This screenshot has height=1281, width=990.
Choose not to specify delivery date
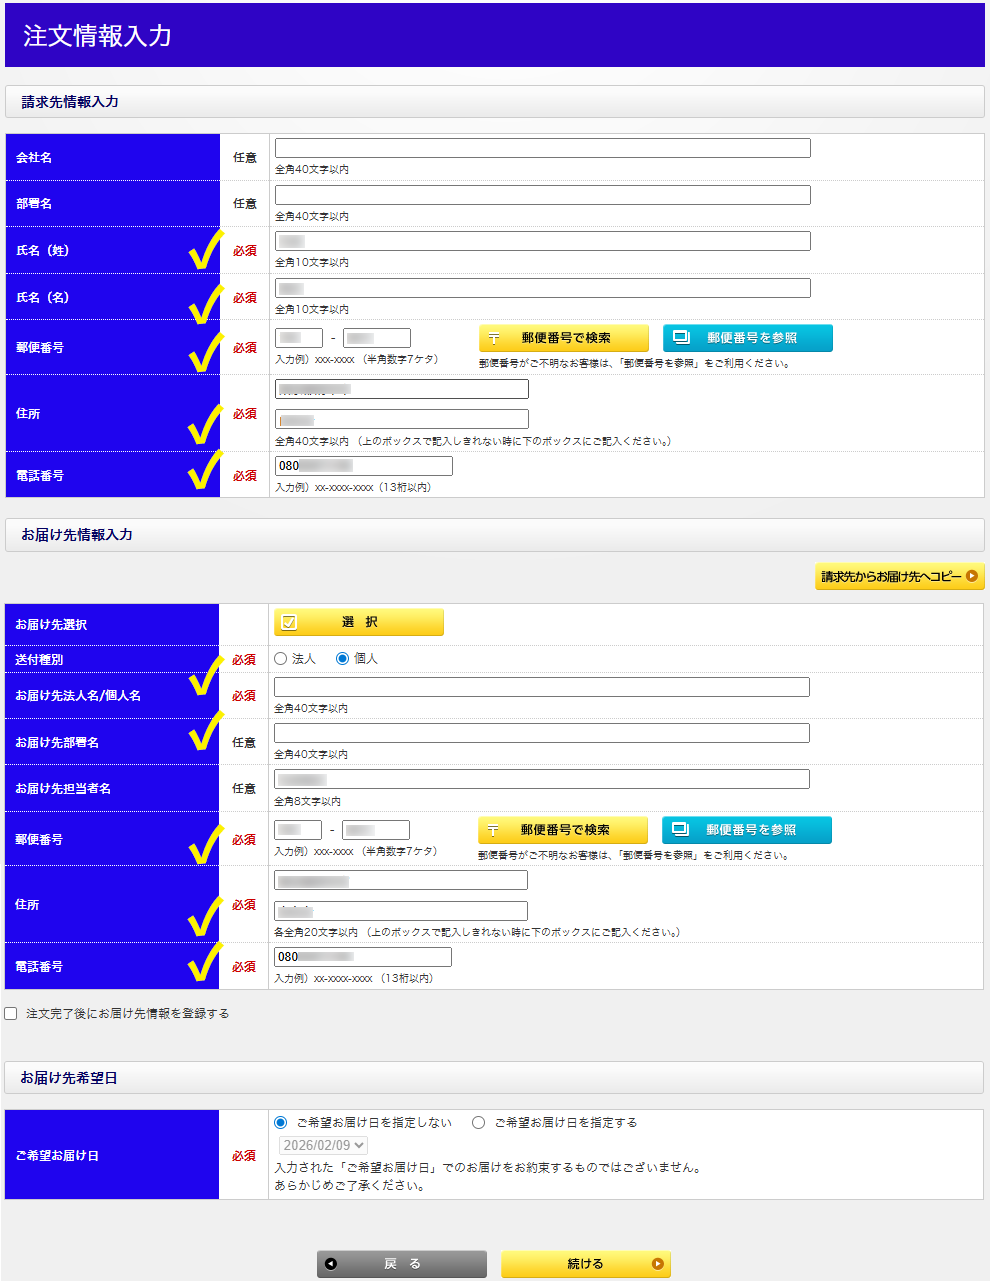(281, 1123)
